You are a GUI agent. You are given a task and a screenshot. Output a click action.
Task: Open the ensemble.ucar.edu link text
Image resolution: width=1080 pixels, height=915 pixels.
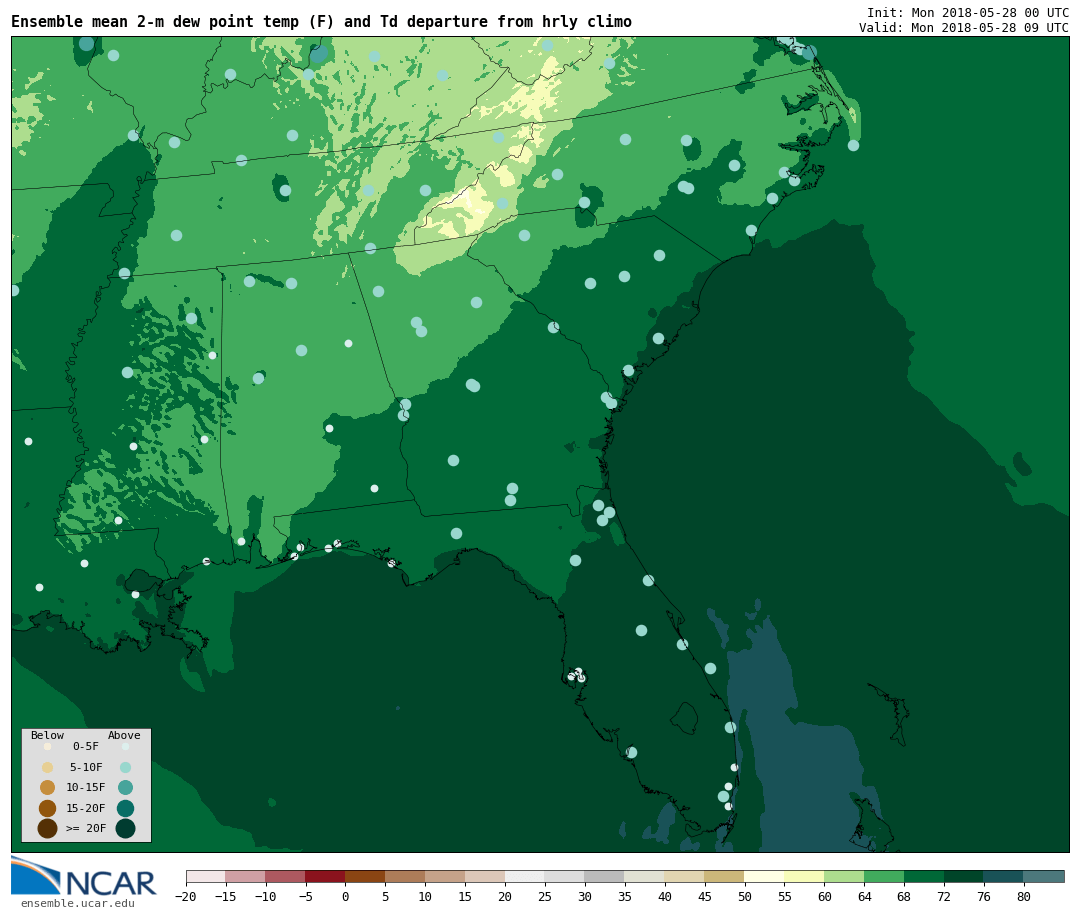click(x=77, y=903)
